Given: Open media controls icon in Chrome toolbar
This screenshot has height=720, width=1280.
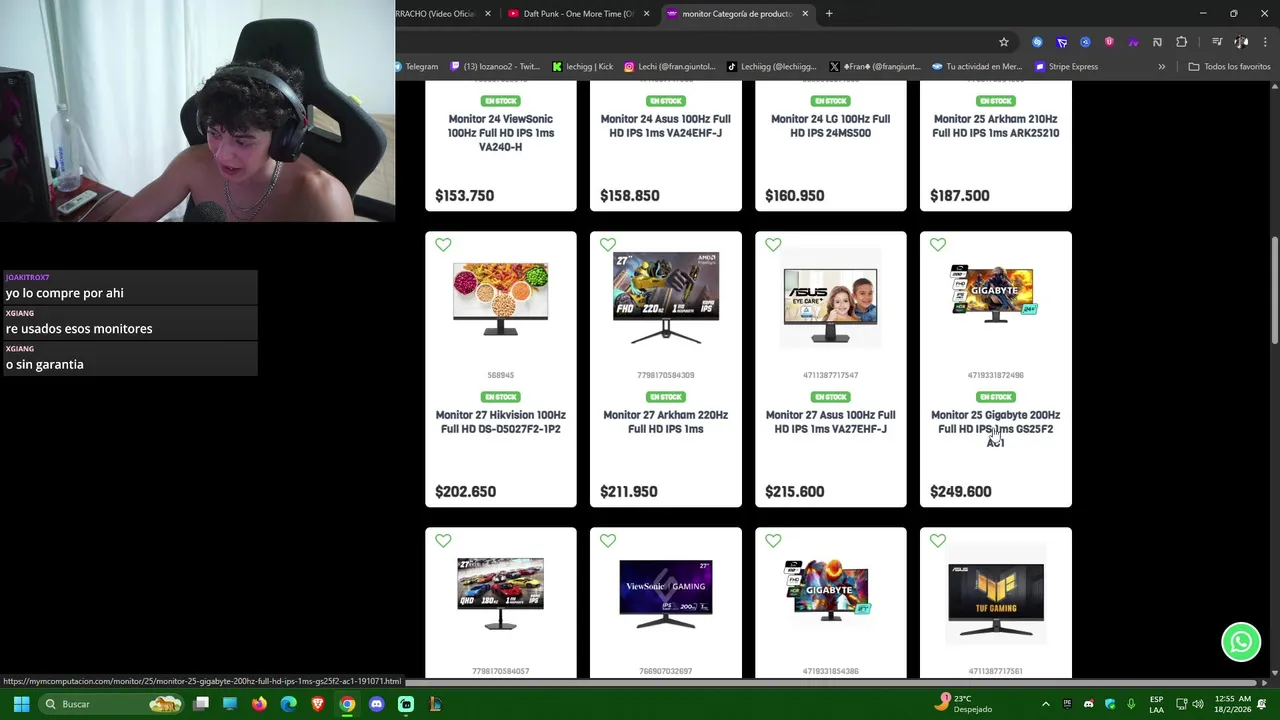Looking at the screenshot, I should [x=1217, y=42].
